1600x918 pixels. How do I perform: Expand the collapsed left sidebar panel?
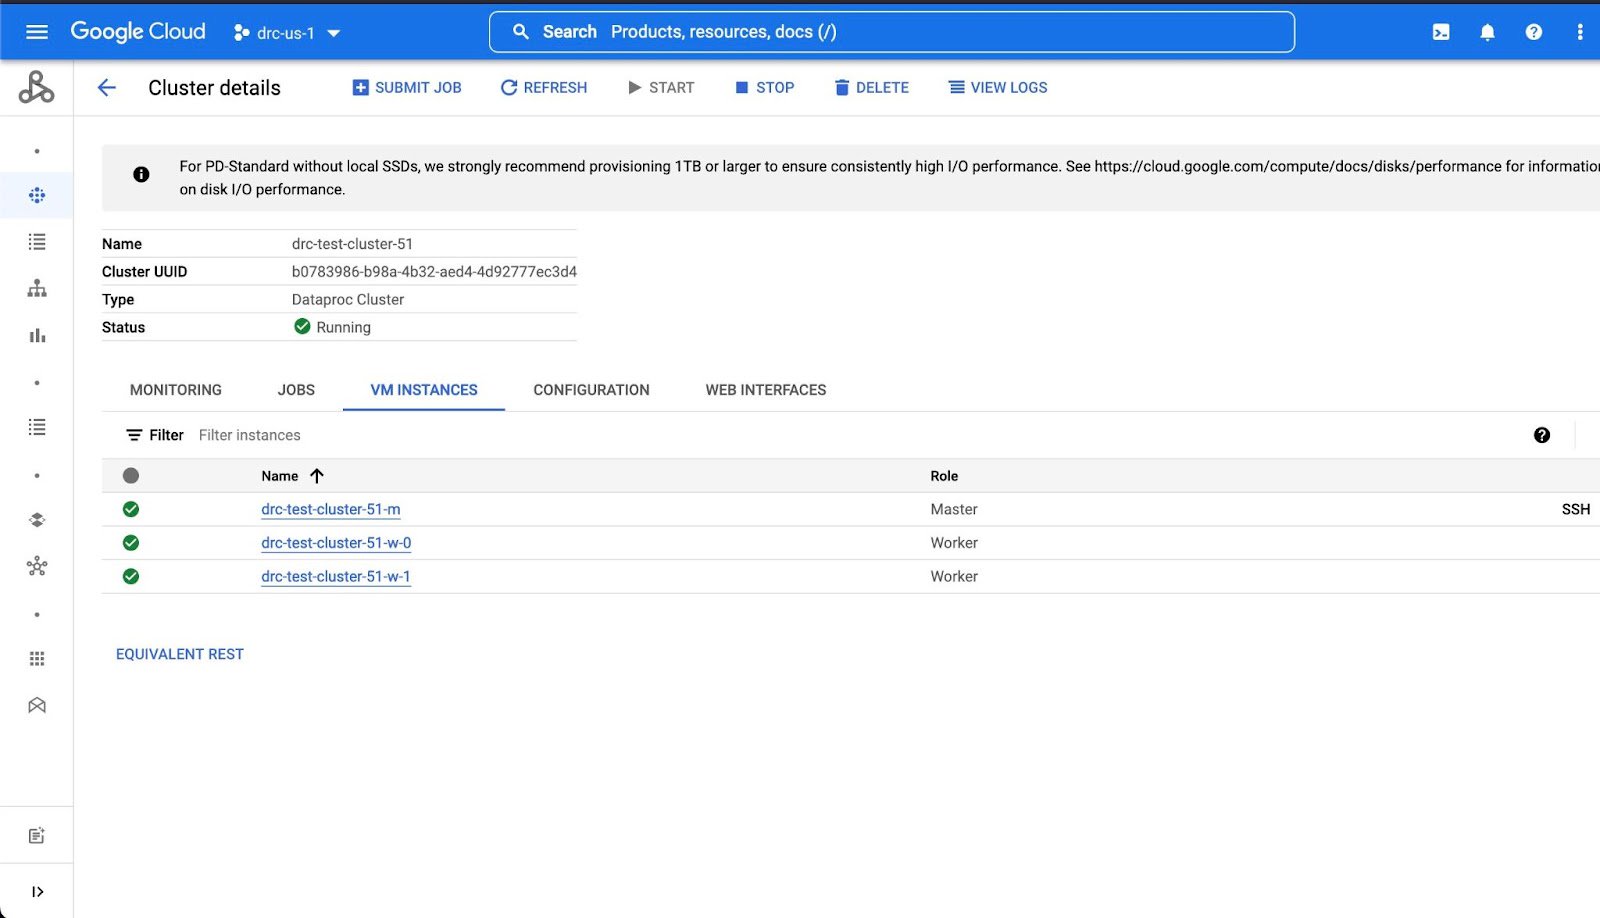pos(37,891)
